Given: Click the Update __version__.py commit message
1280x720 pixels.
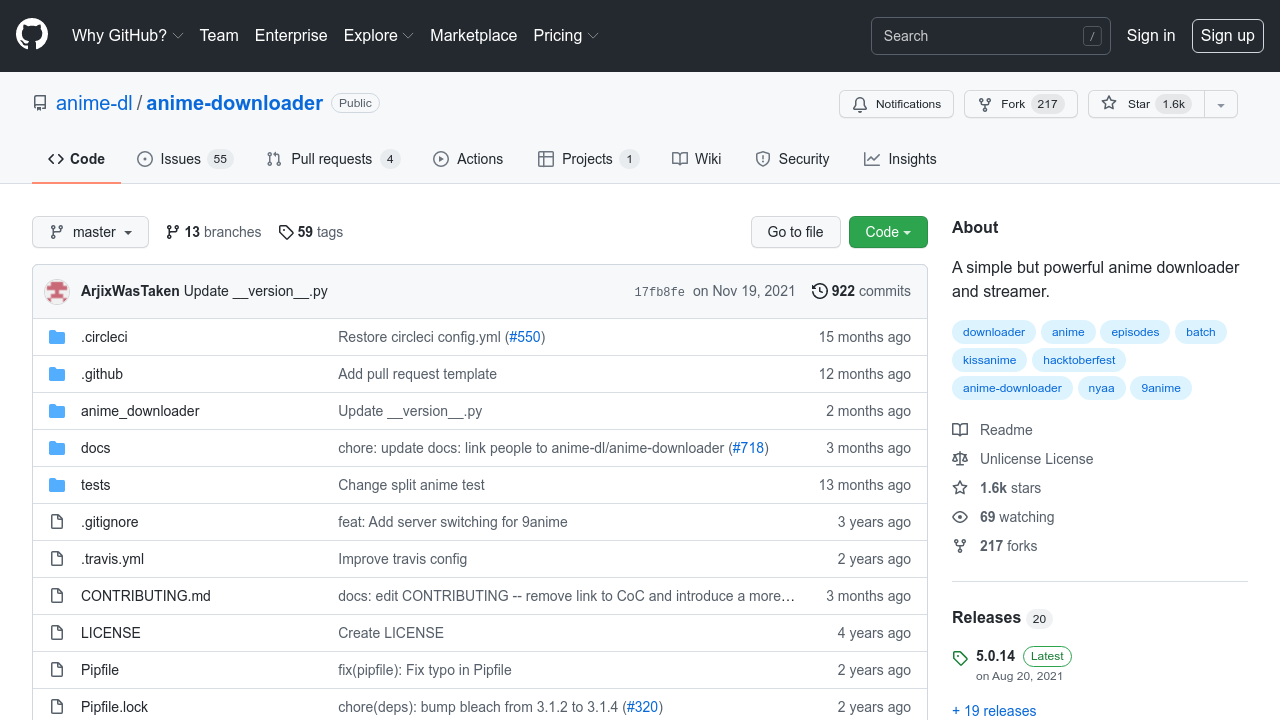Looking at the screenshot, I should click(x=256, y=291).
